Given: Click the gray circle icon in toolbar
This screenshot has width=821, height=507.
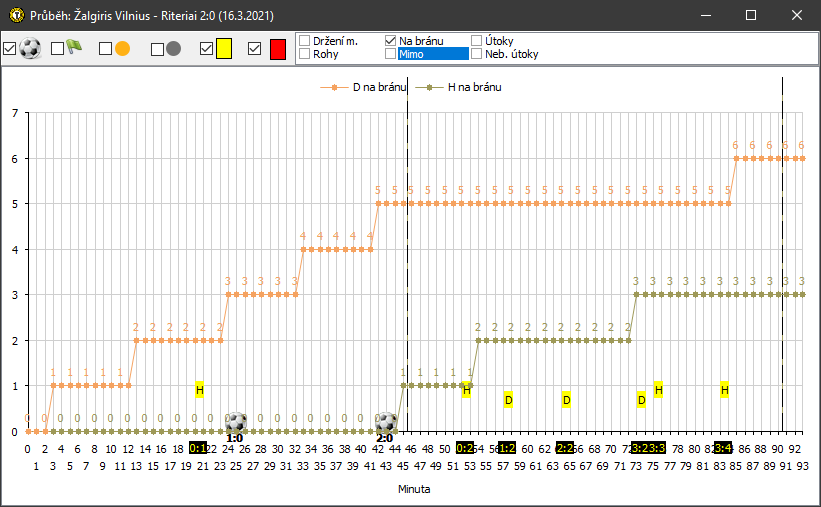Looking at the screenshot, I should [173, 48].
